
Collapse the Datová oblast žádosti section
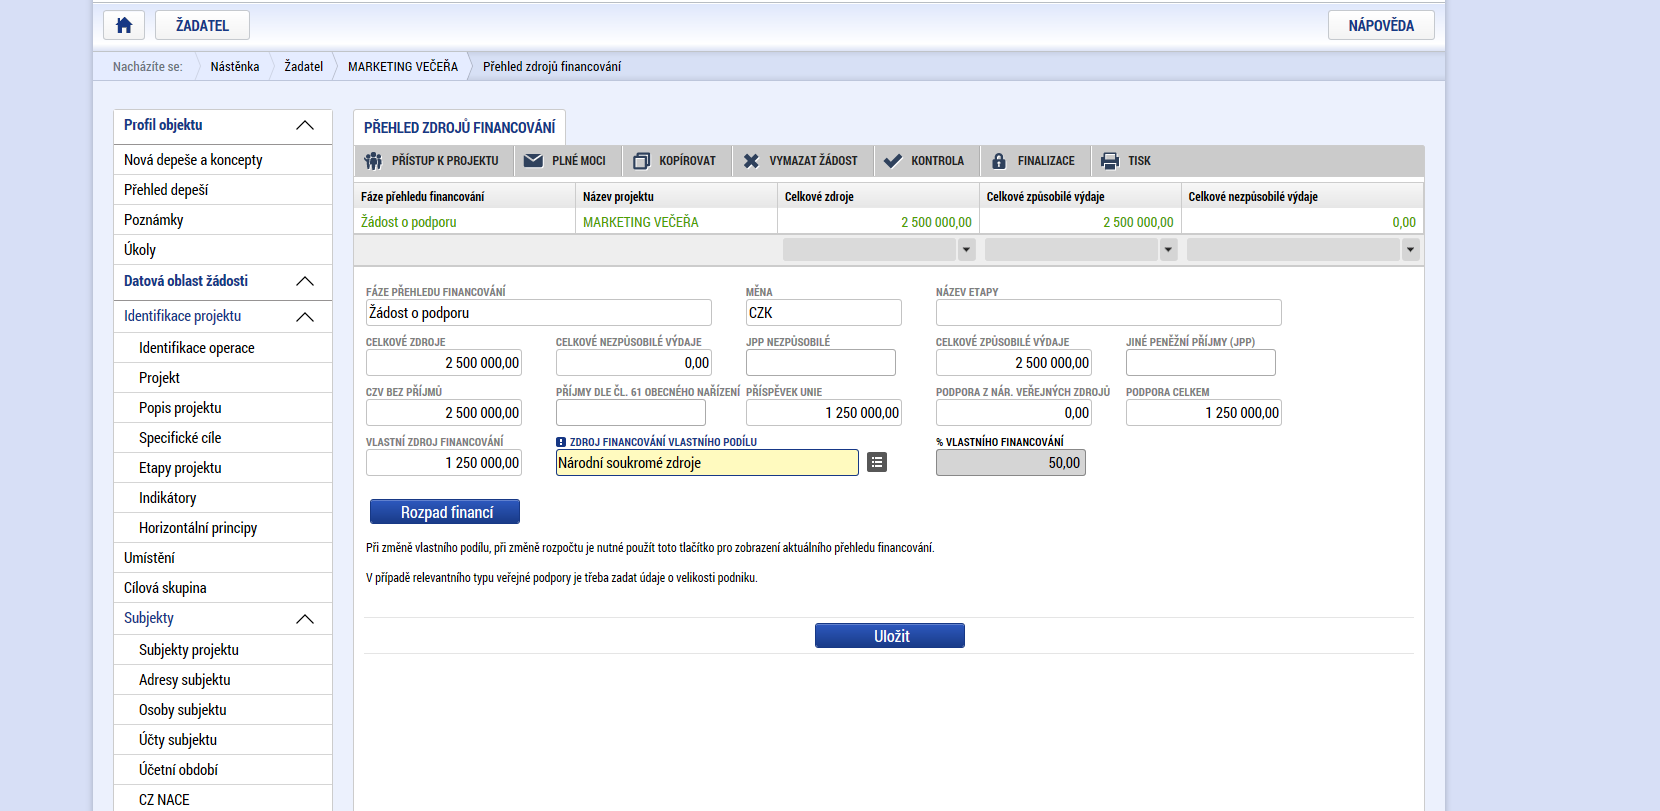305,282
